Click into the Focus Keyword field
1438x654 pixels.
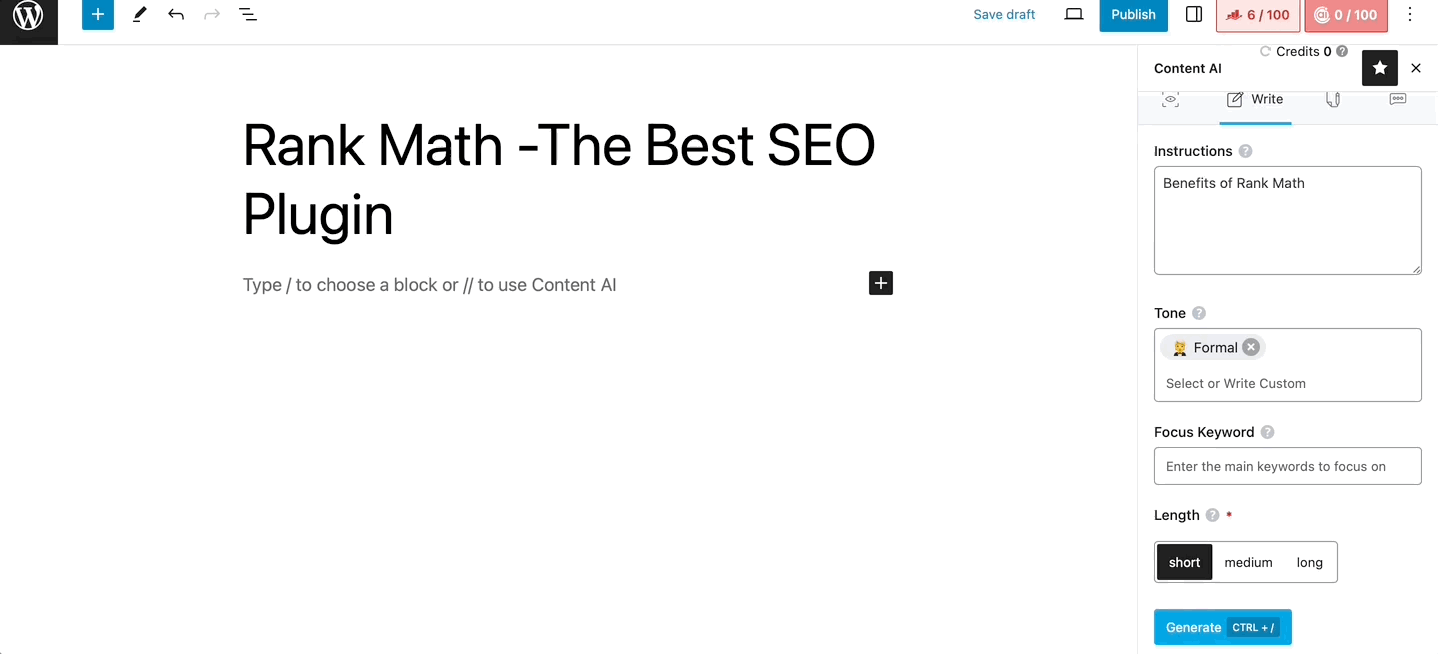point(1288,466)
